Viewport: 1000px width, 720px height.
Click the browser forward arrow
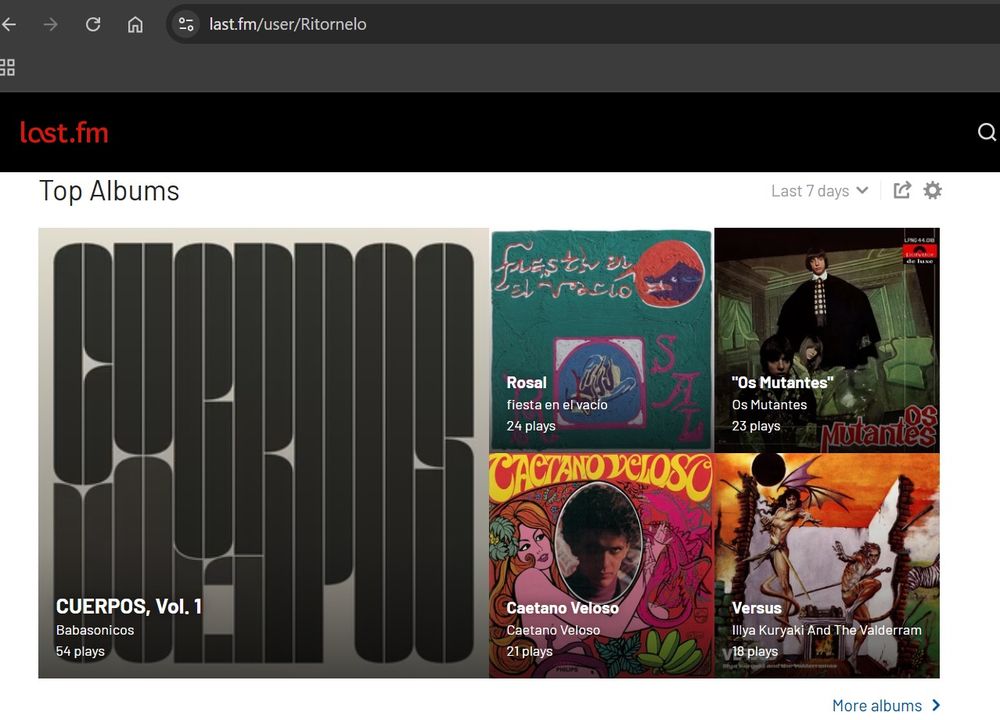pos(50,24)
